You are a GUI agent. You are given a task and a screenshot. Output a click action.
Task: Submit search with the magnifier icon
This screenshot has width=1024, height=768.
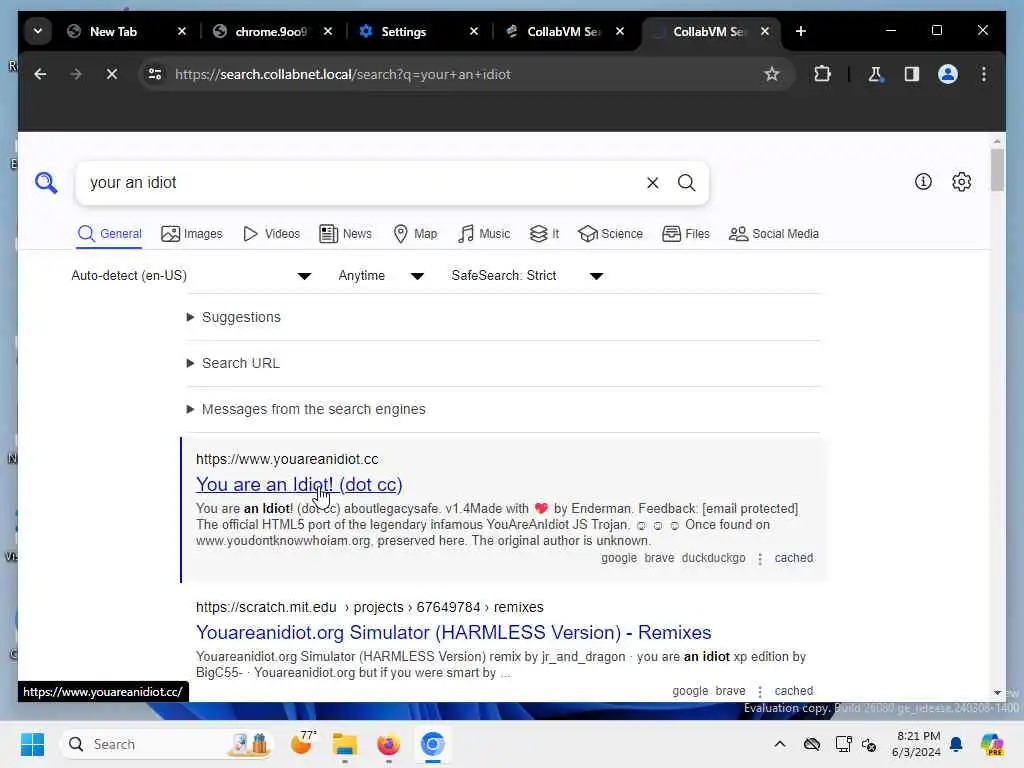tap(686, 183)
